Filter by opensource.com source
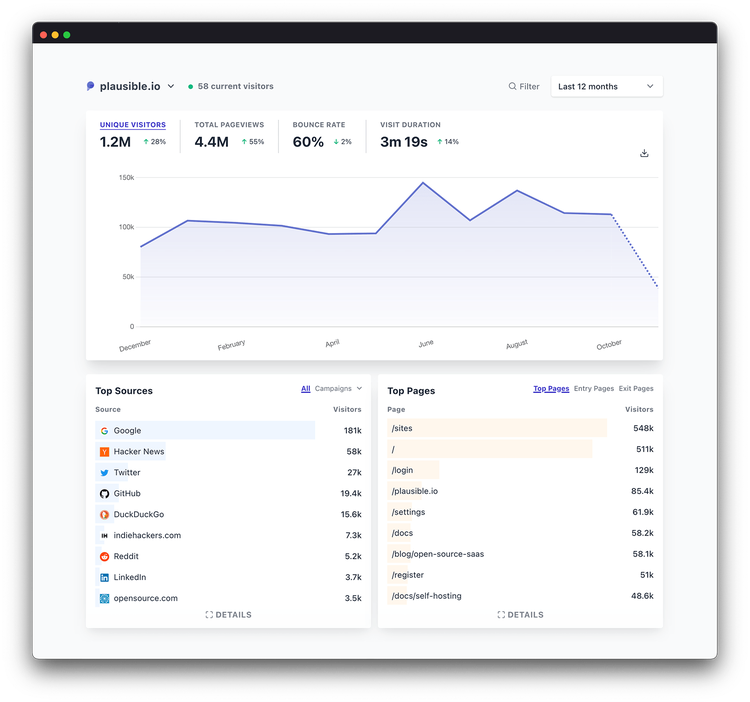The image size is (750, 702). tap(145, 598)
